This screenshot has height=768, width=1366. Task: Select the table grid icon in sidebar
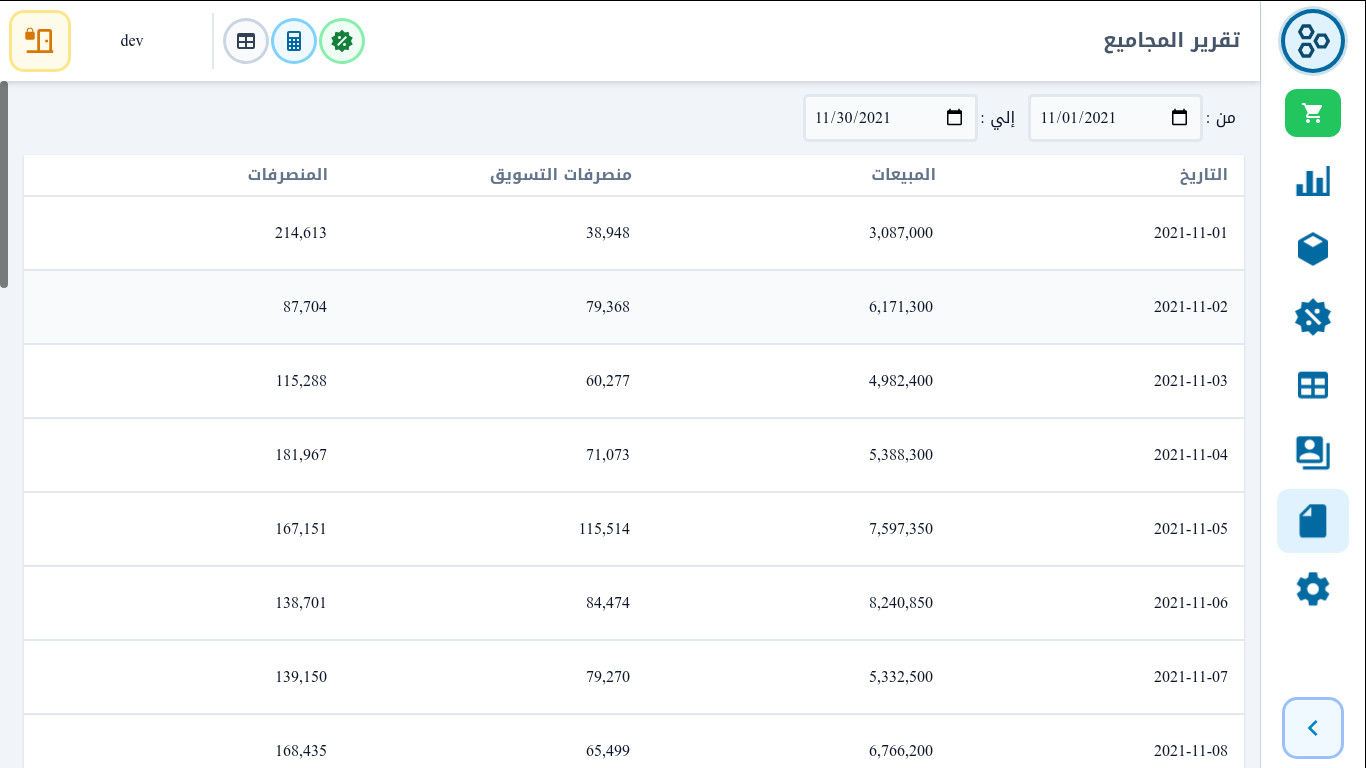(1312, 386)
